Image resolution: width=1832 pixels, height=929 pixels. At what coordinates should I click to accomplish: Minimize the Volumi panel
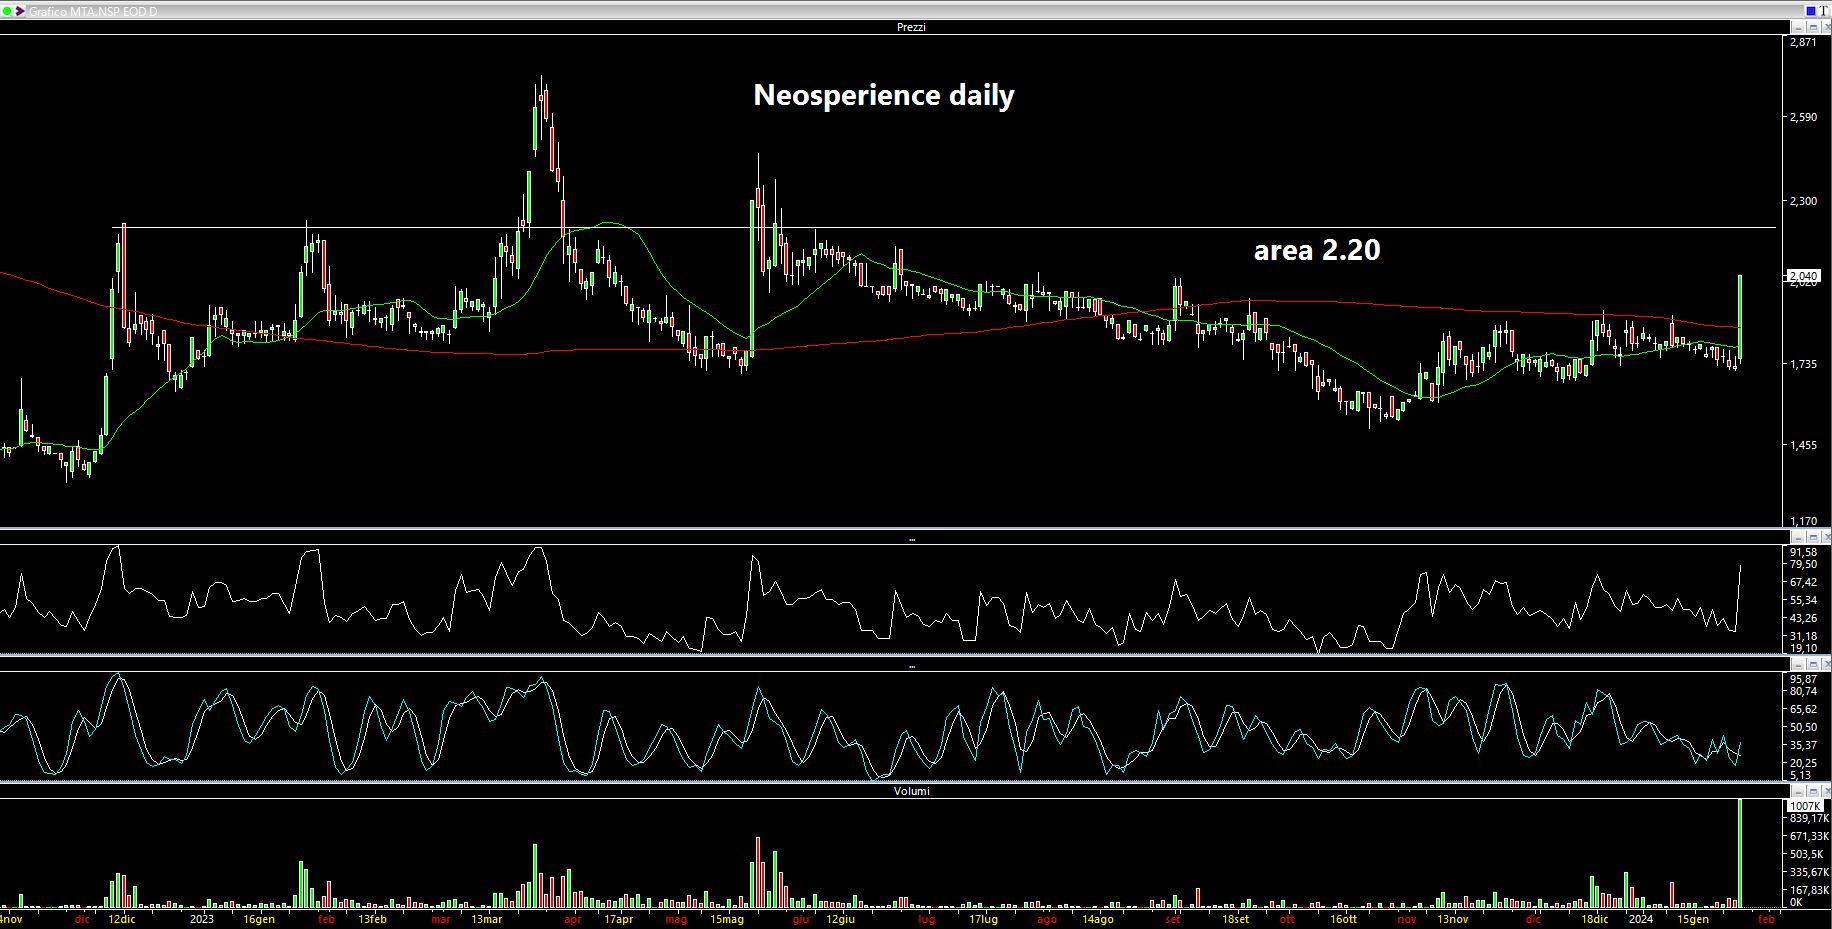pos(1798,790)
